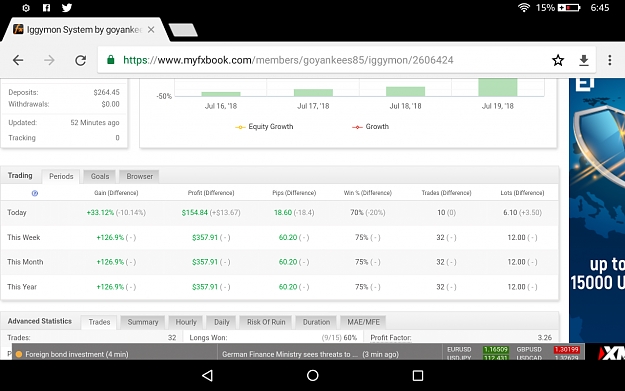The height and width of the screenshot is (391, 625).
Task: Click Today profit $154.84
Action: [195, 213]
